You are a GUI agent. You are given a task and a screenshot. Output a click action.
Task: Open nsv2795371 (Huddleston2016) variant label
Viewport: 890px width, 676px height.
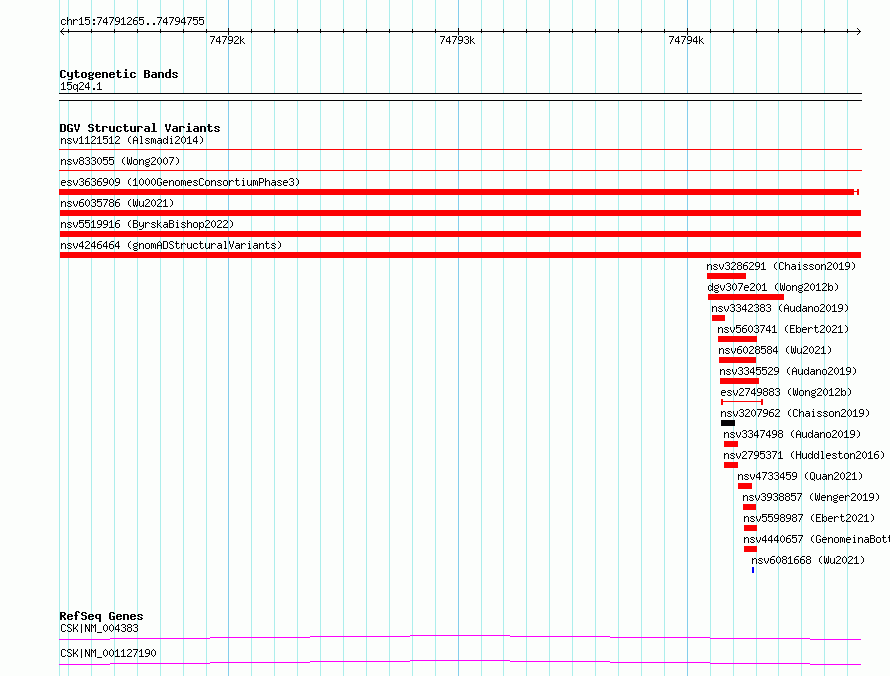[804, 455]
